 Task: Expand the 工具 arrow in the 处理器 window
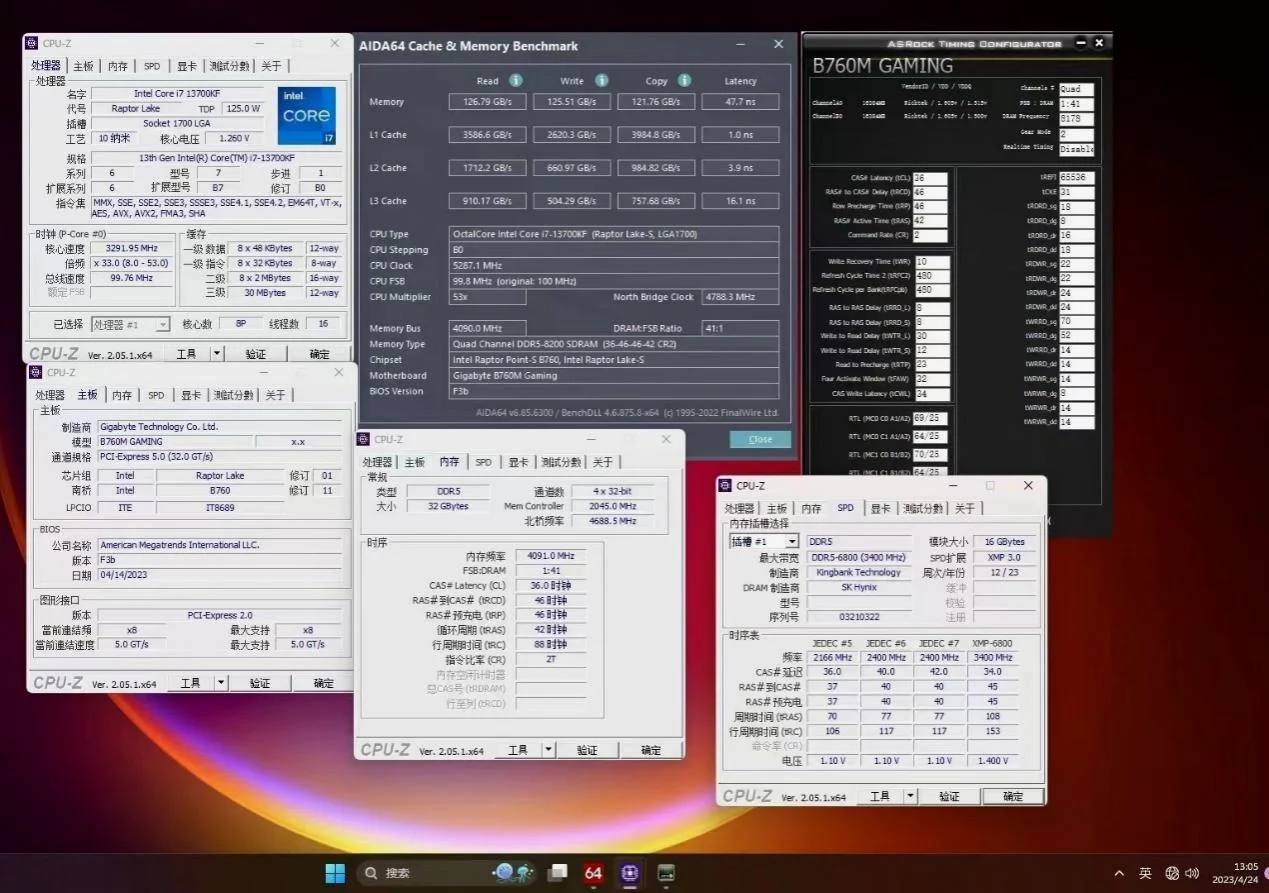[x=217, y=354]
